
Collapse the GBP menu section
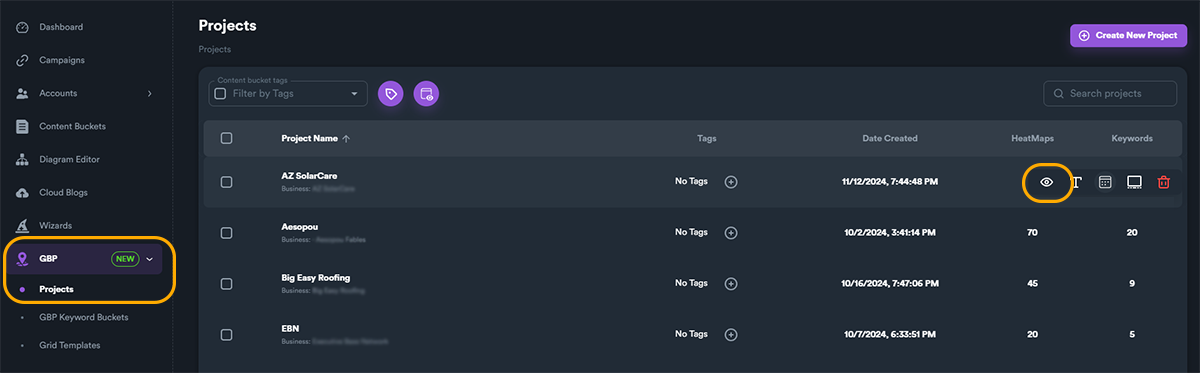click(150, 258)
